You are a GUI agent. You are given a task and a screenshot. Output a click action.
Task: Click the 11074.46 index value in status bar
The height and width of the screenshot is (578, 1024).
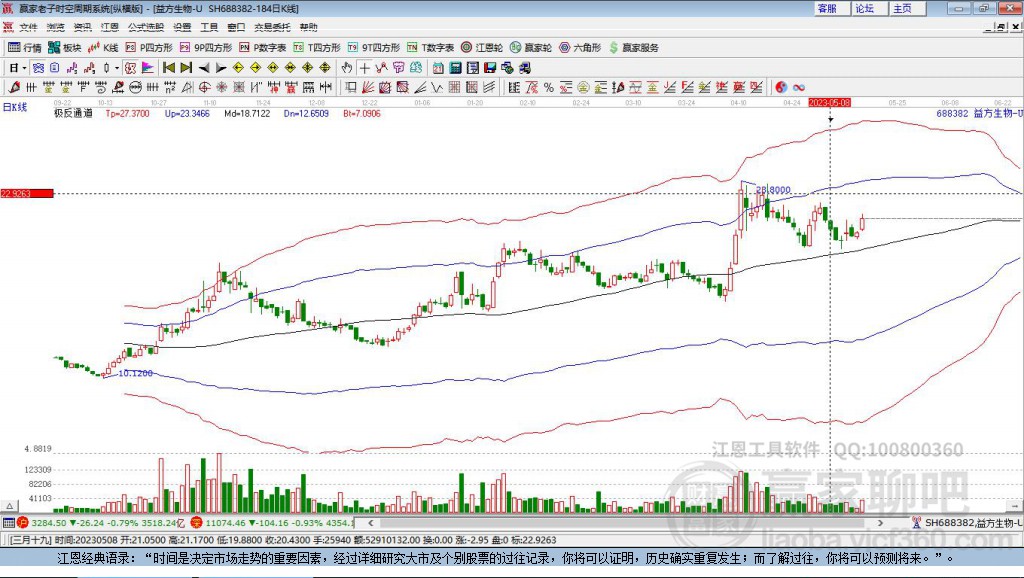tap(225, 522)
